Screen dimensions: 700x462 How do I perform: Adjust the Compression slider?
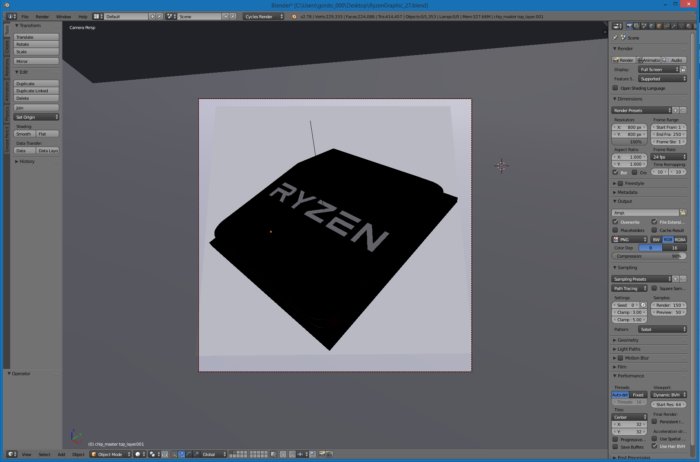click(x=650, y=256)
